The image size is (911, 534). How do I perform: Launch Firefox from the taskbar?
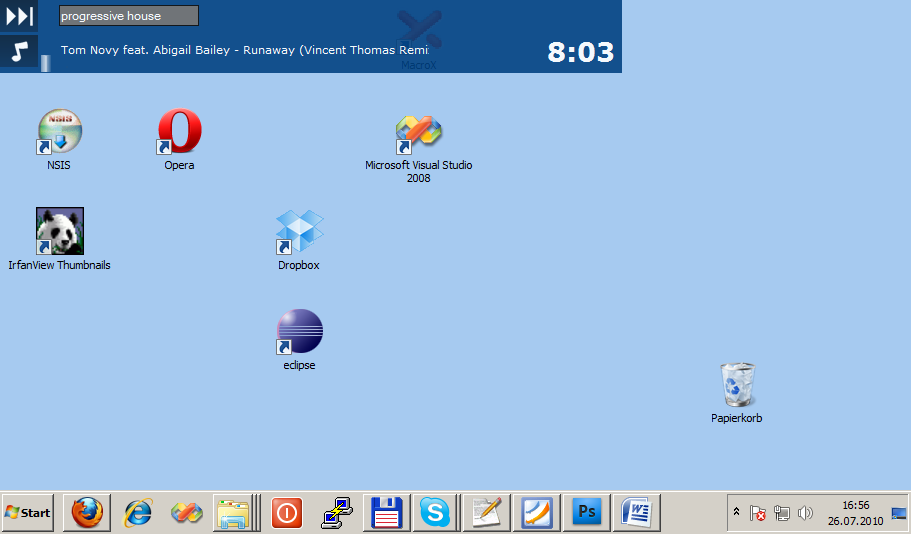point(87,513)
